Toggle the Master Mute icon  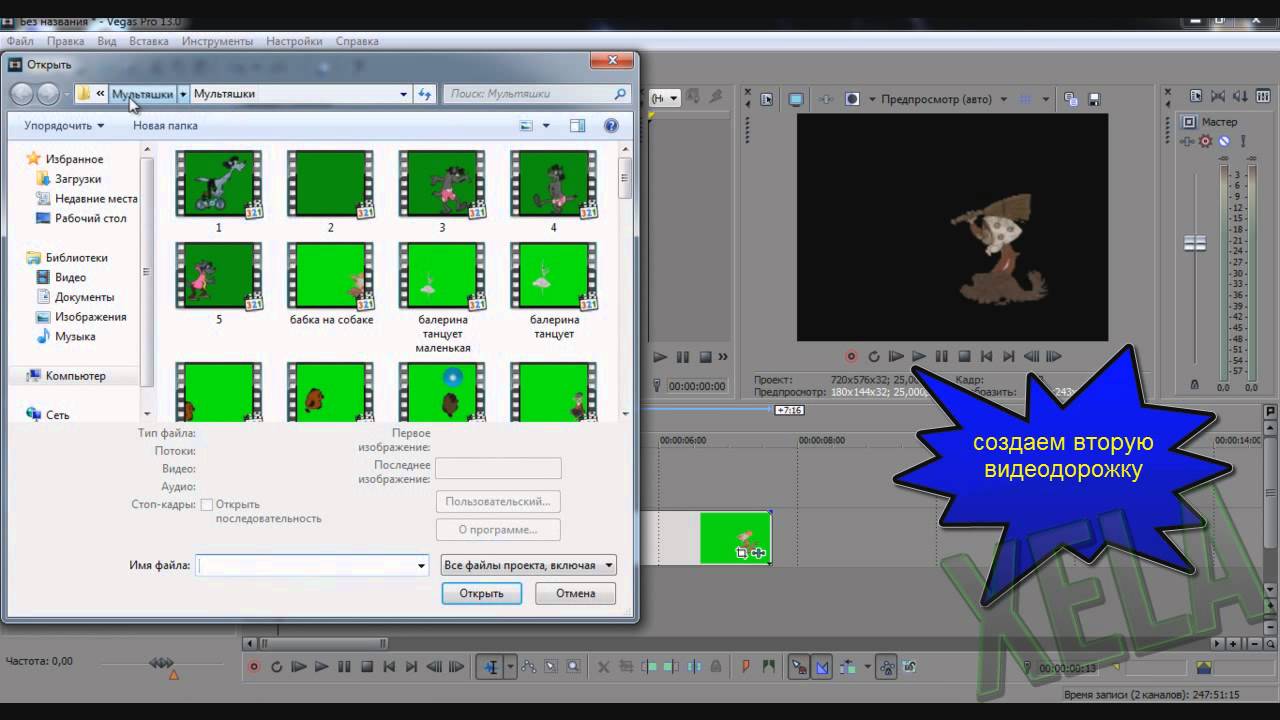click(x=1223, y=141)
